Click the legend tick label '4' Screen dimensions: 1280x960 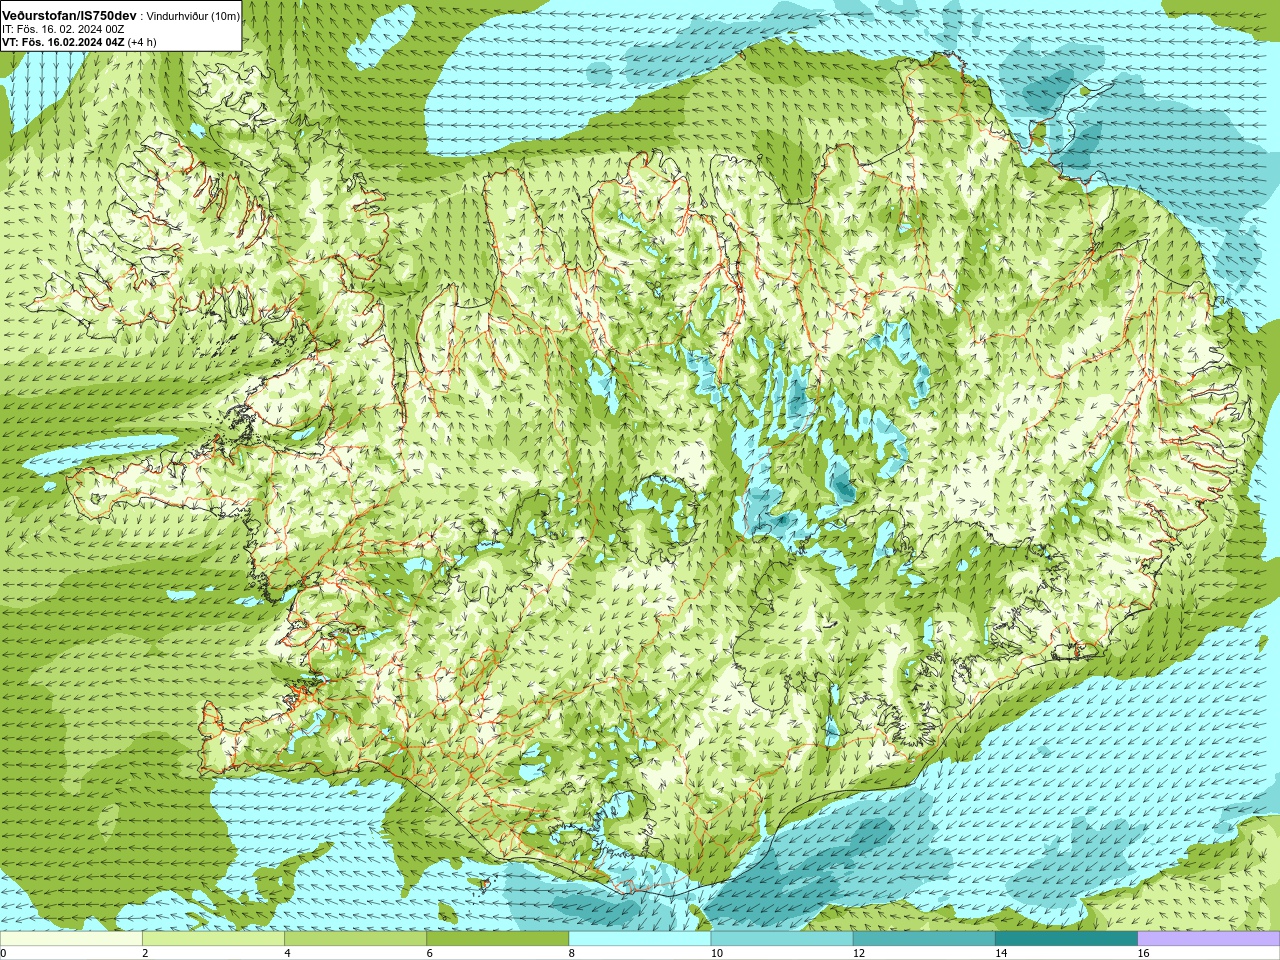click(x=287, y=953)
